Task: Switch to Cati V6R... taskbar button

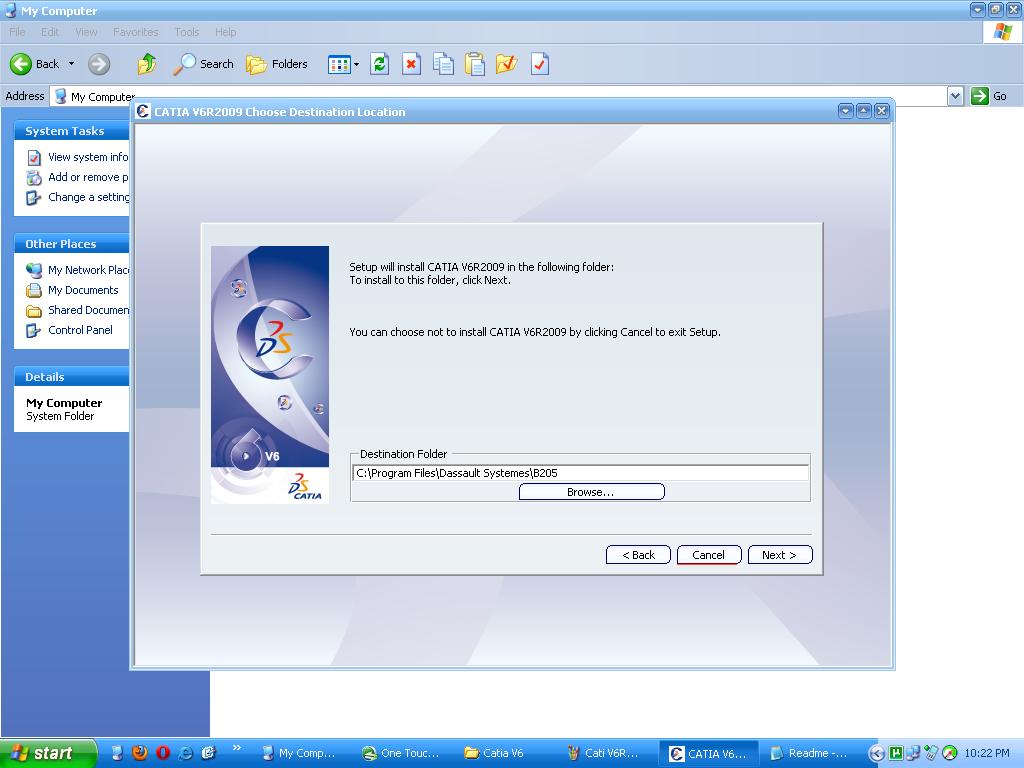Action: pos(607,753)
